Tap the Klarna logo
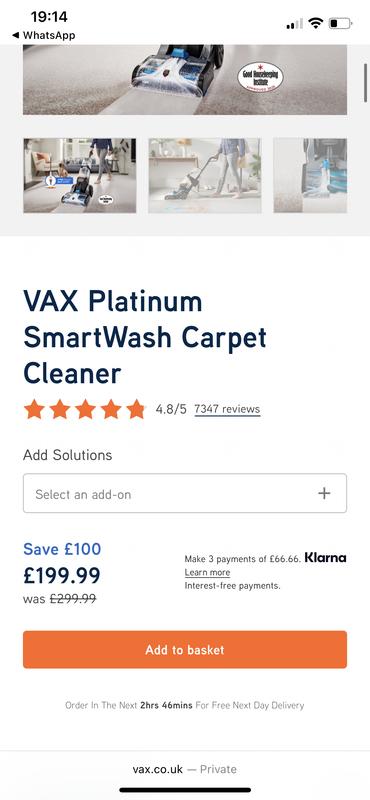Screen dimensions: 370x800 pos(325,558)
